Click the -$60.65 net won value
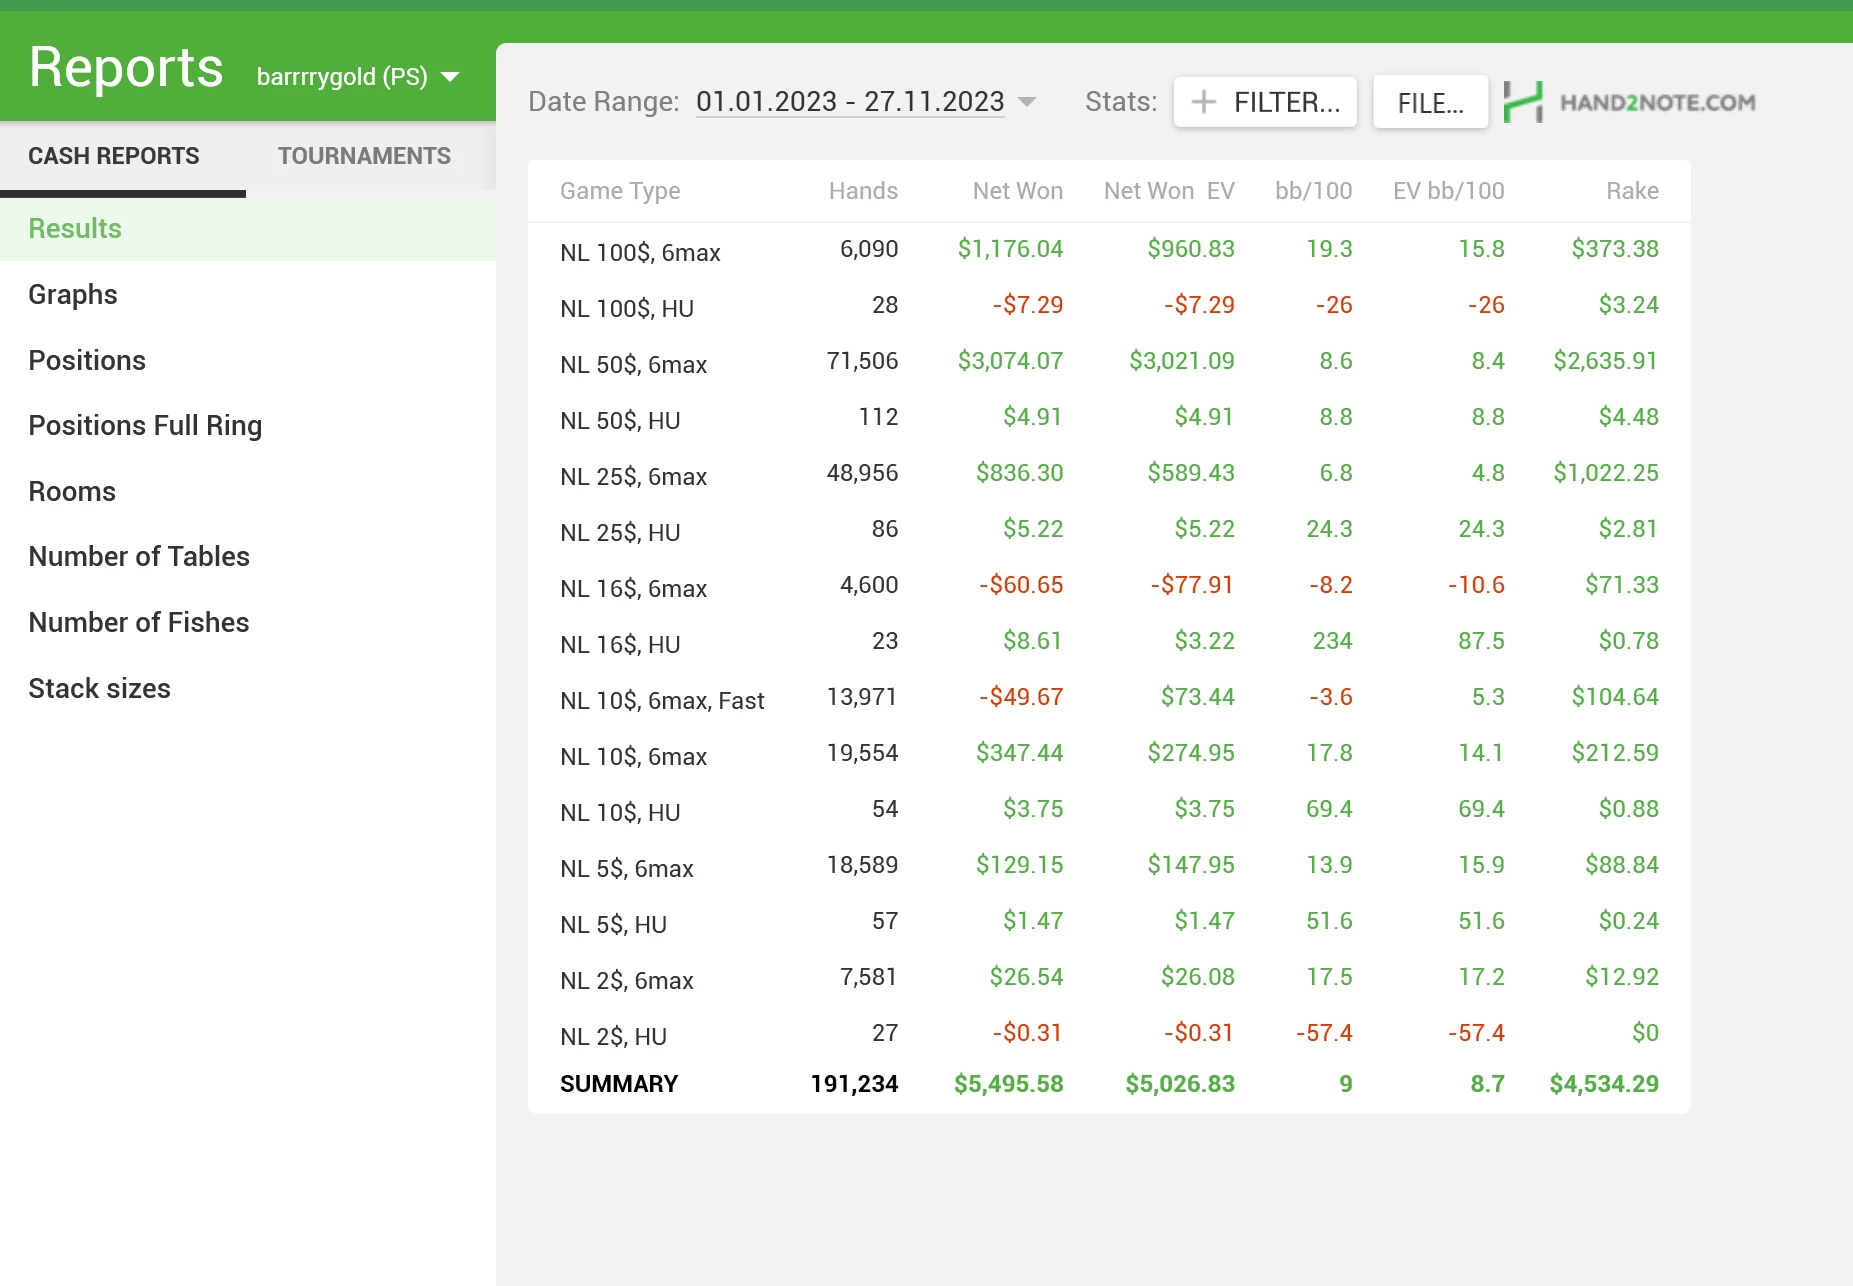 pos(1021,585)
